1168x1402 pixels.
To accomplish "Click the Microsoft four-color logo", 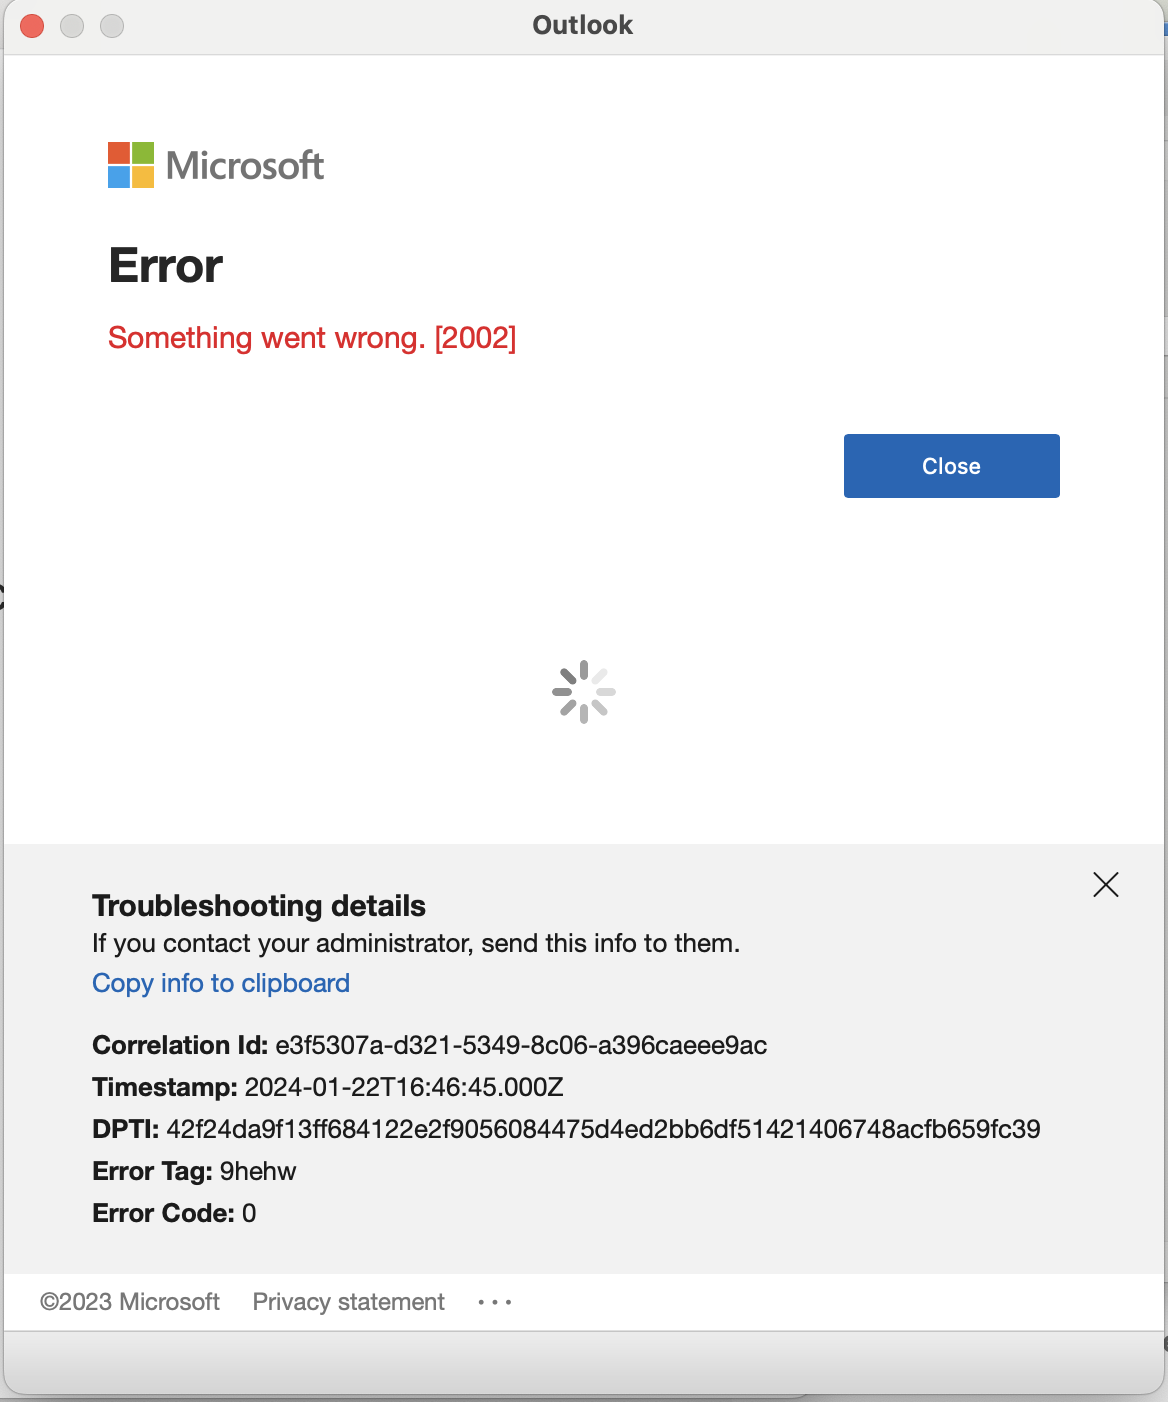I will [x=131, y=165].
